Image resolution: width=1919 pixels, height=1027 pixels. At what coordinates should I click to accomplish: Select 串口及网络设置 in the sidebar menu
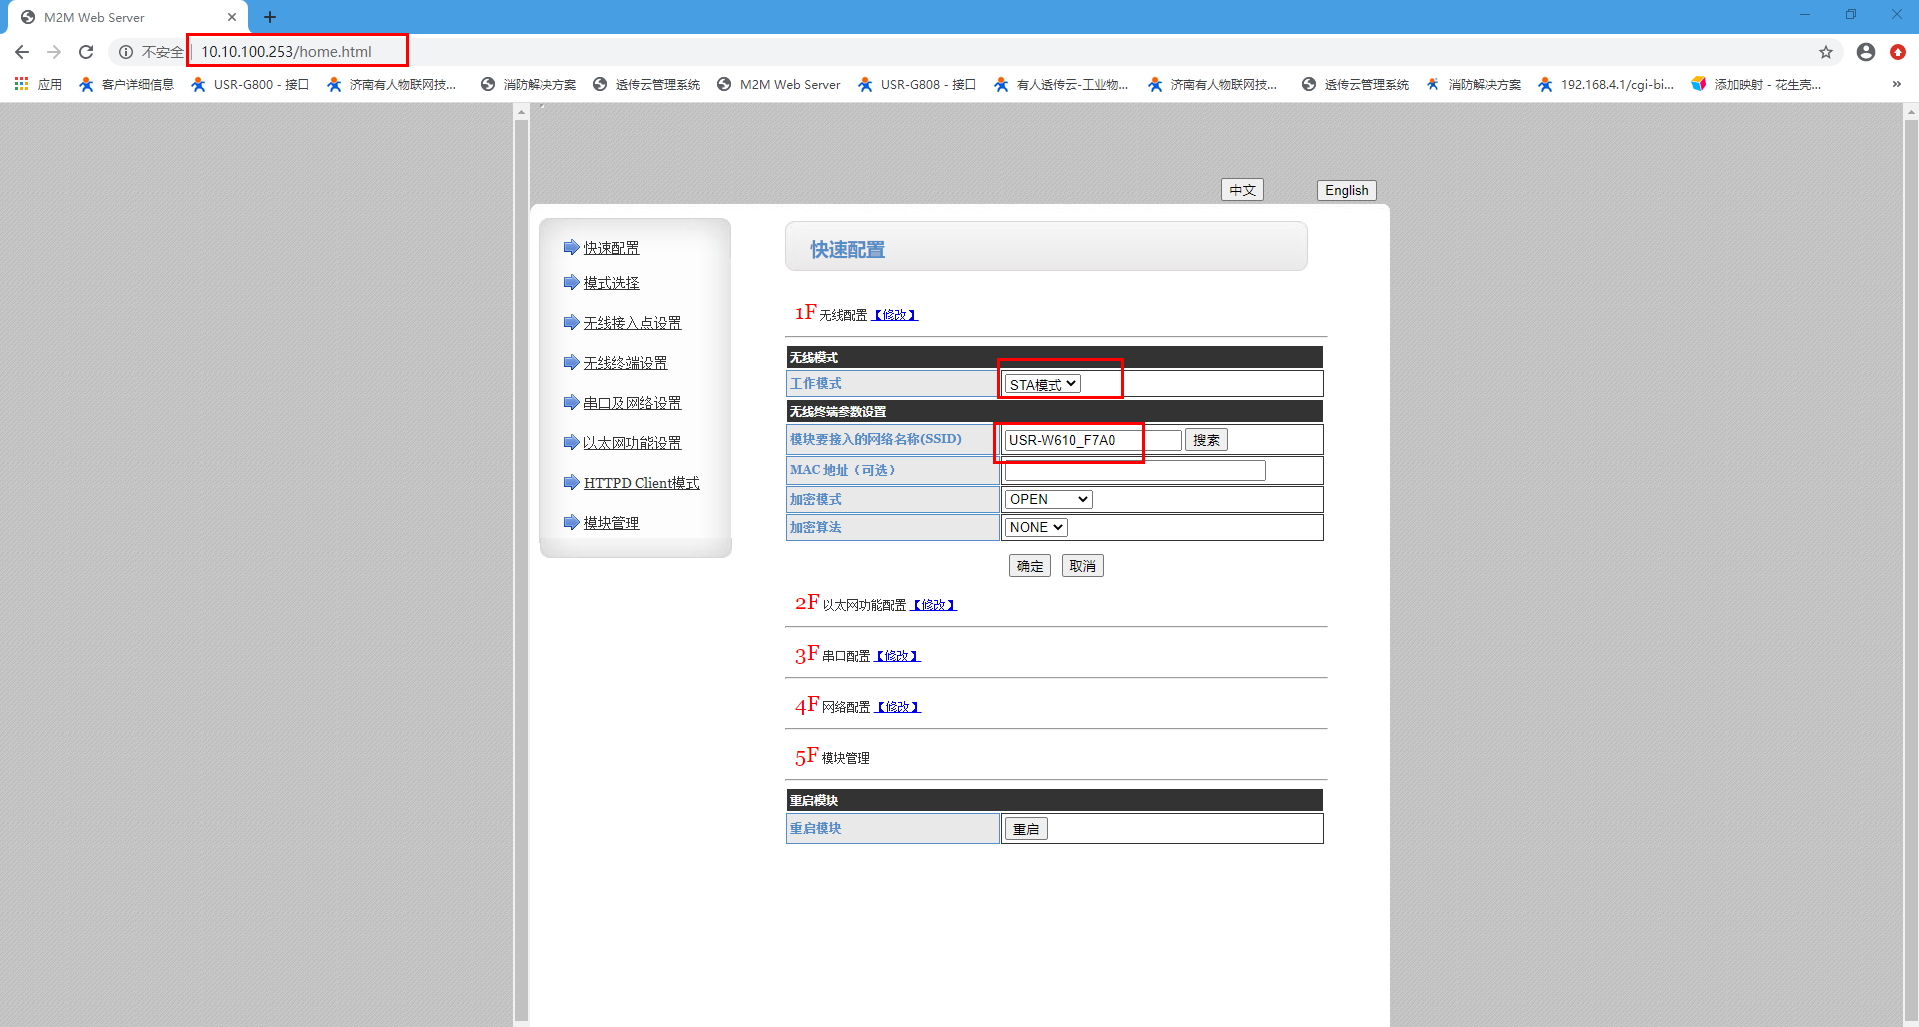632,403
